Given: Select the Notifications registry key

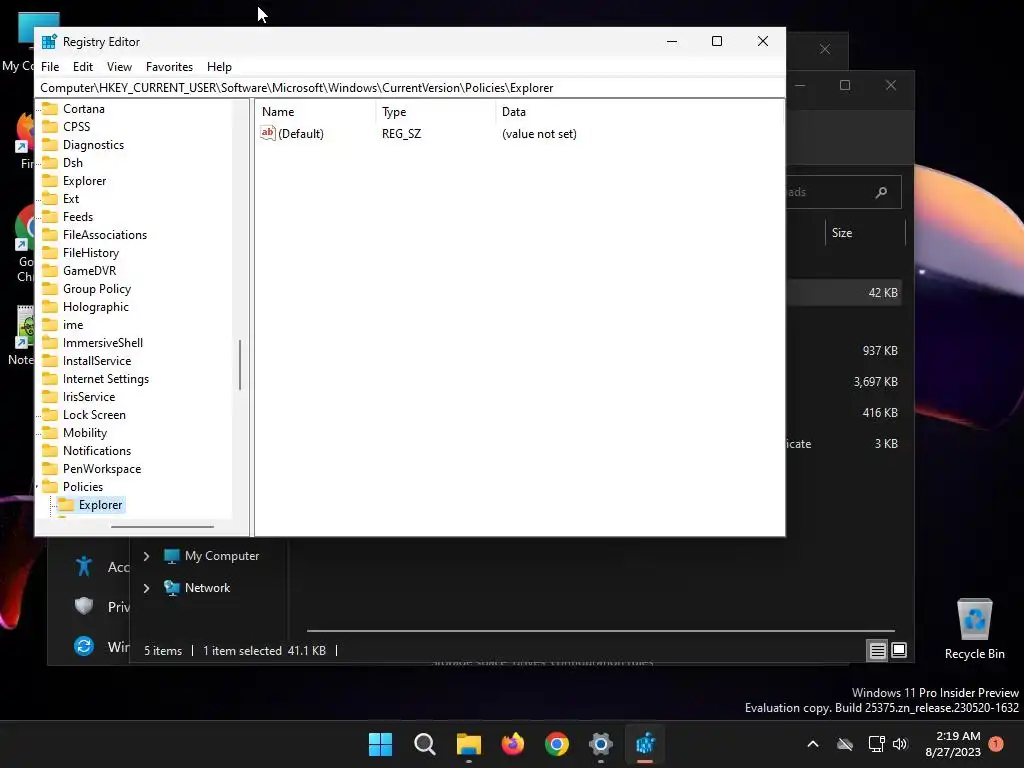Looking at the screenshot, I should click(97, 451).
